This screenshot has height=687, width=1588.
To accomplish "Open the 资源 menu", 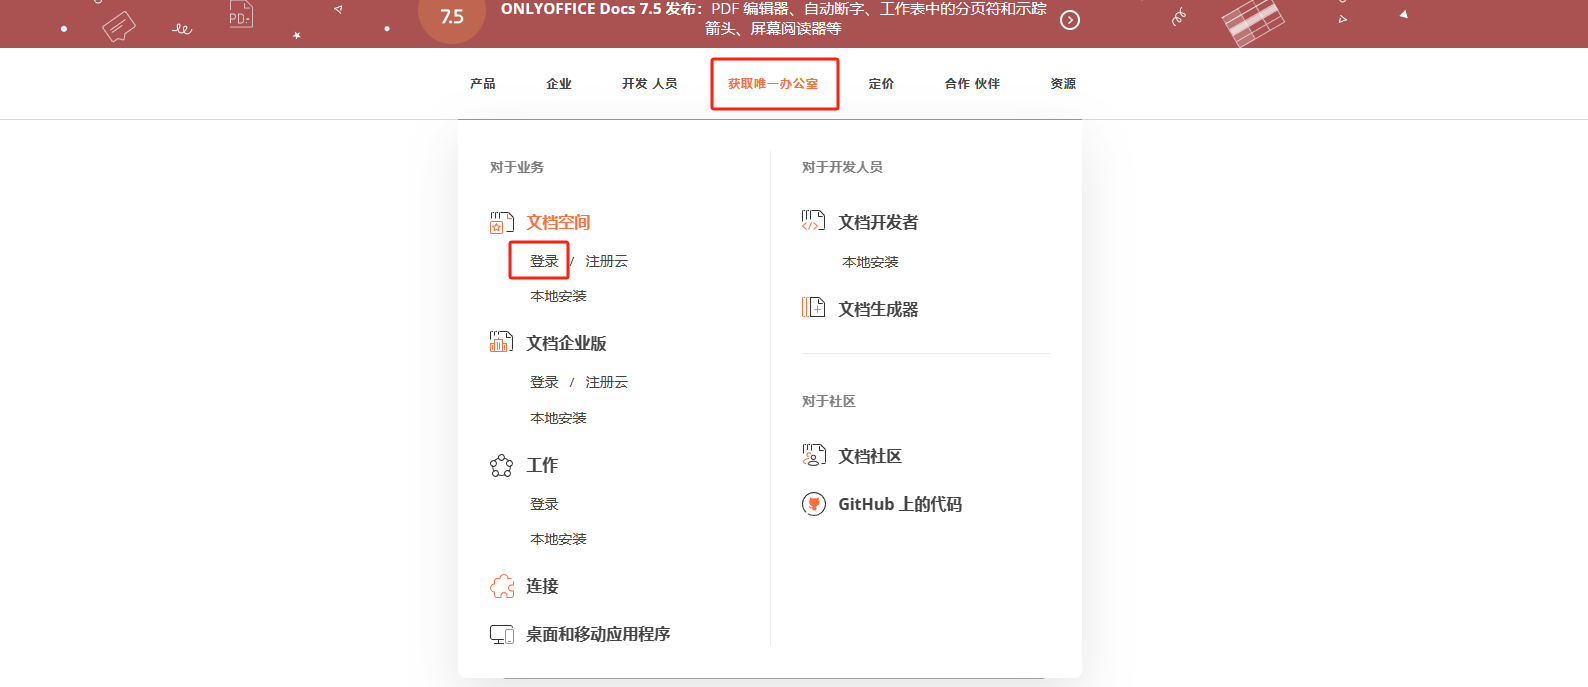I will point(1063,84).
